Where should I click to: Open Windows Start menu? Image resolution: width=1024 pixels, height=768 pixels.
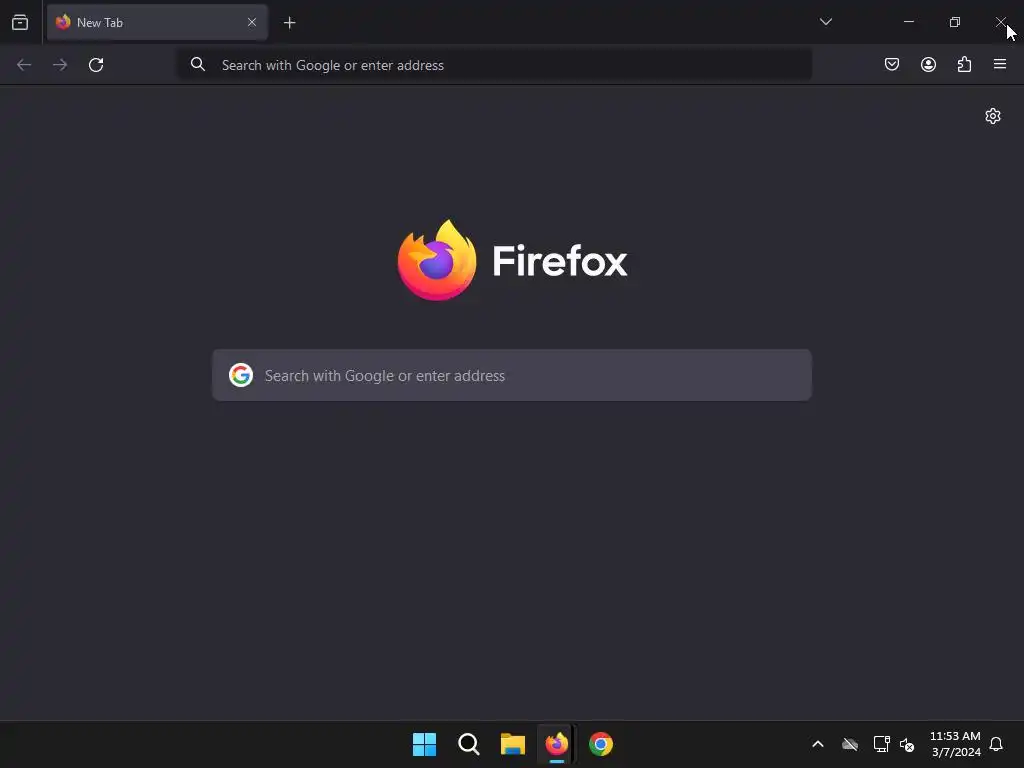424,744
